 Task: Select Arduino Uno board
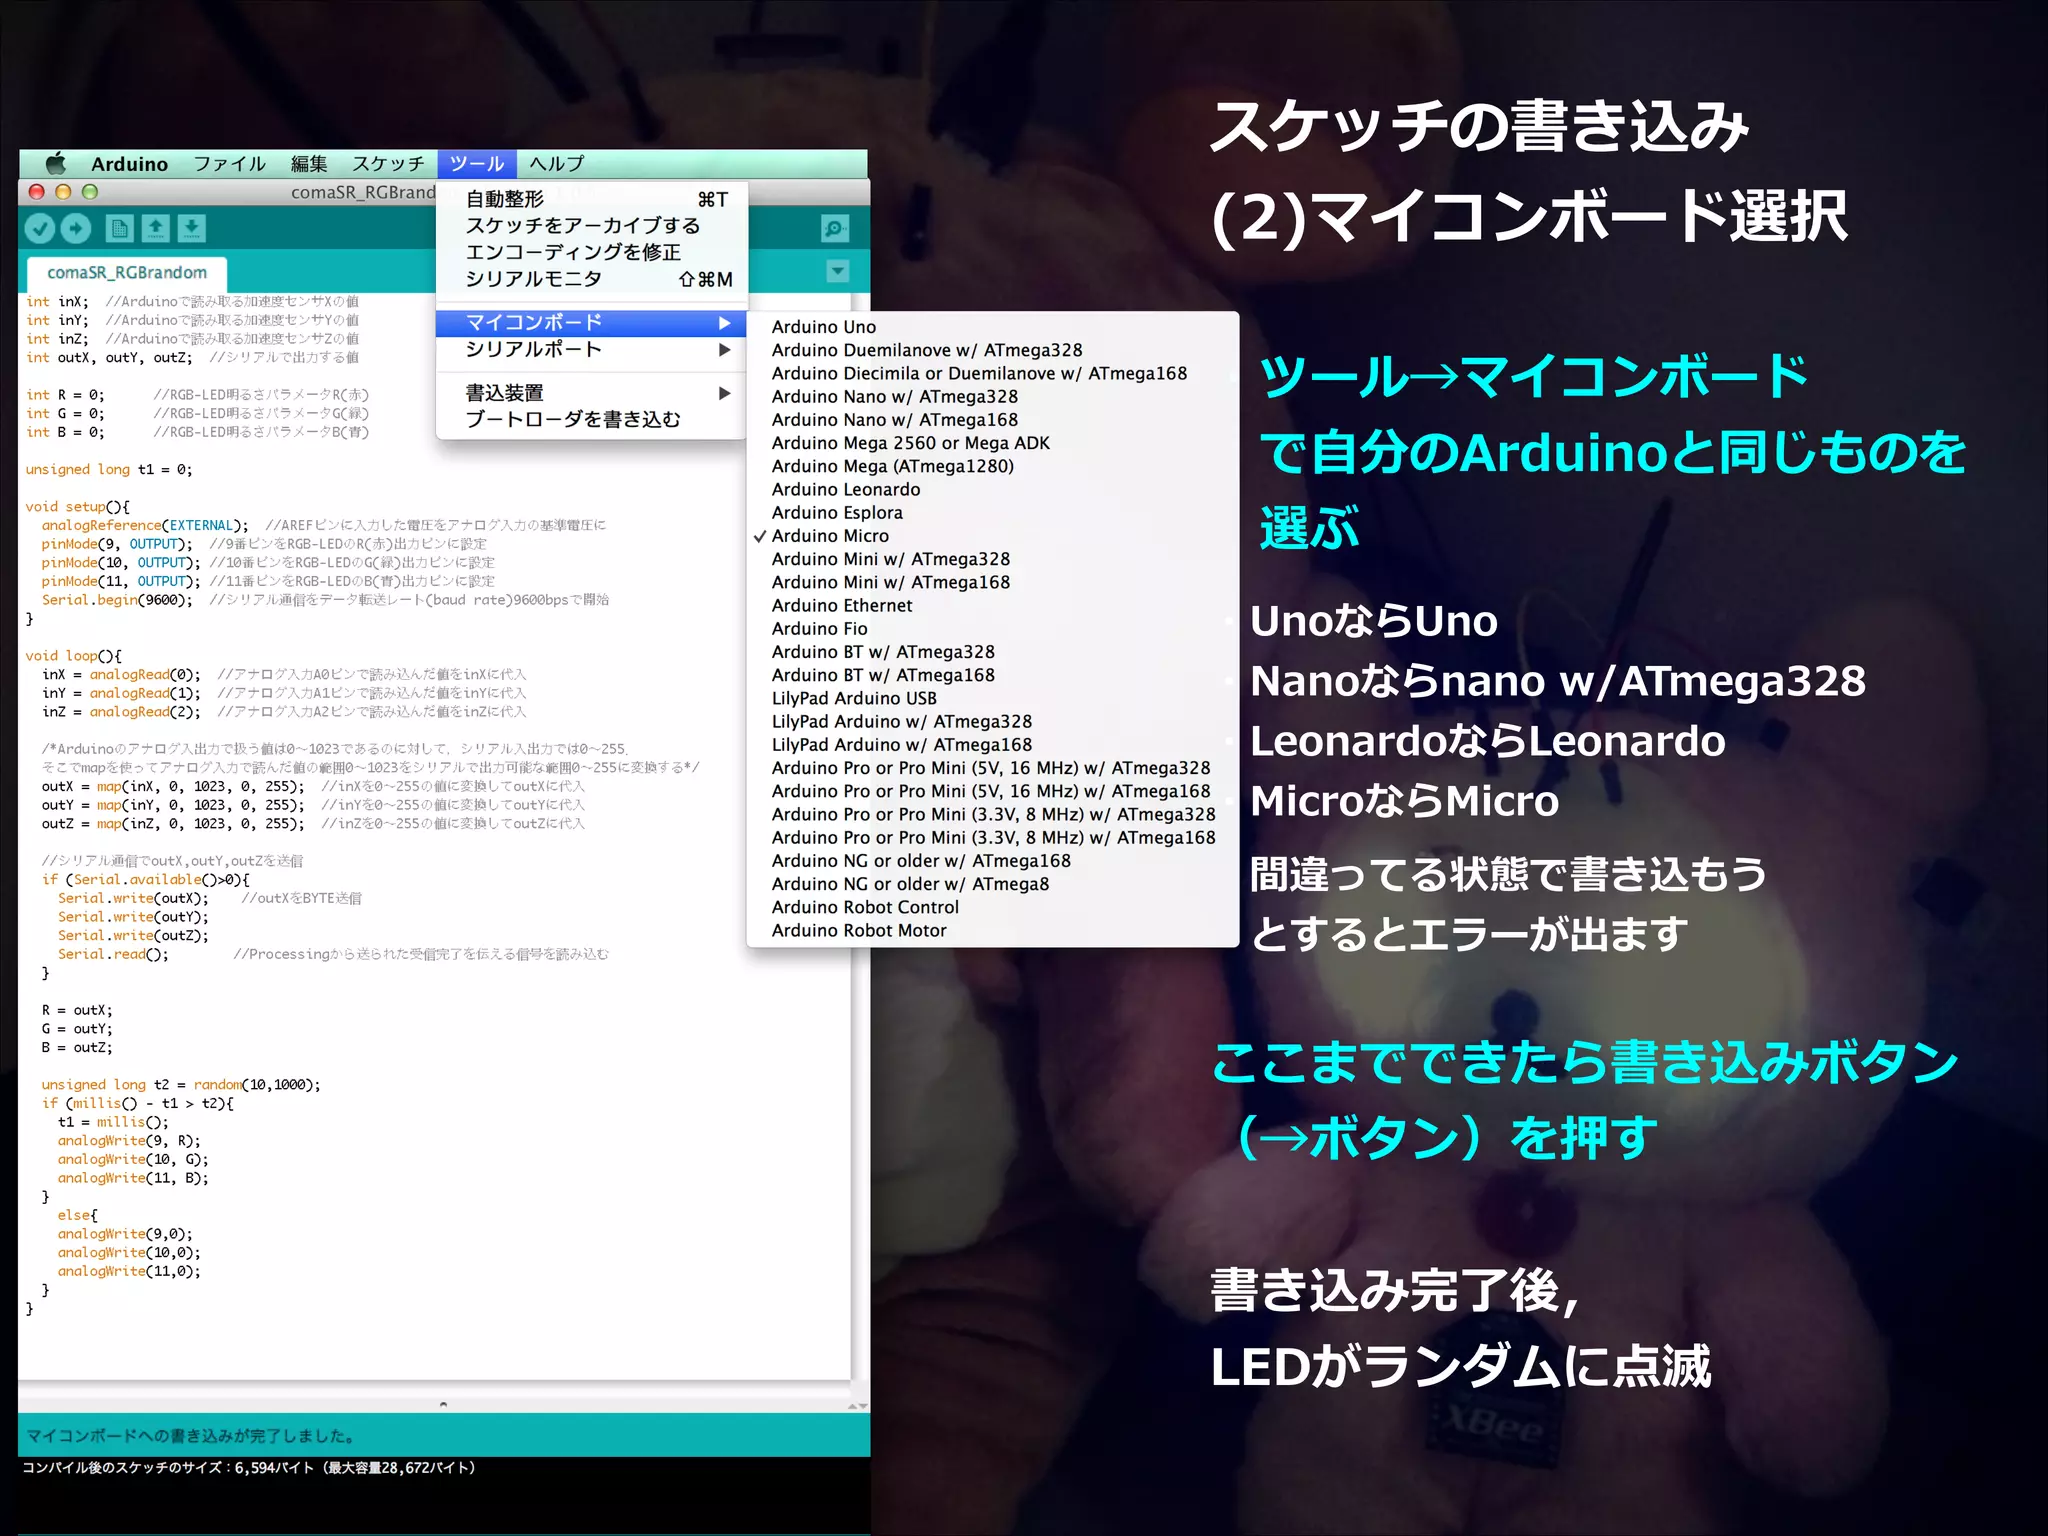tap(993, 327)
